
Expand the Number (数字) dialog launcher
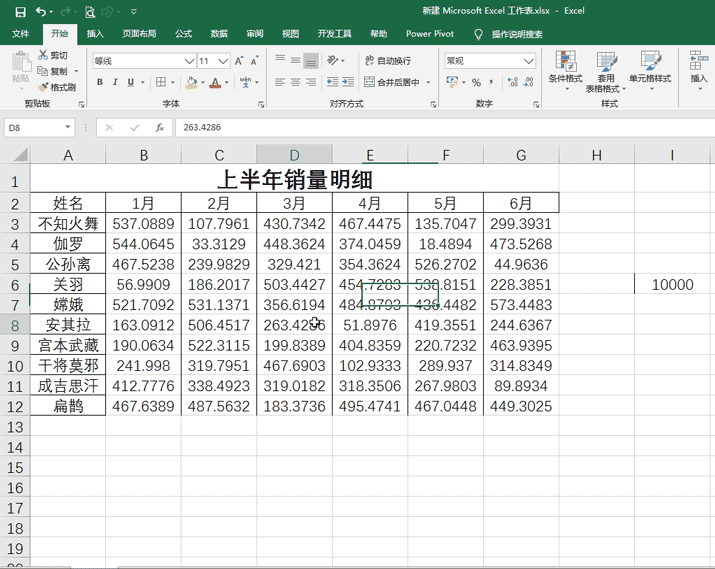(536, 104)
